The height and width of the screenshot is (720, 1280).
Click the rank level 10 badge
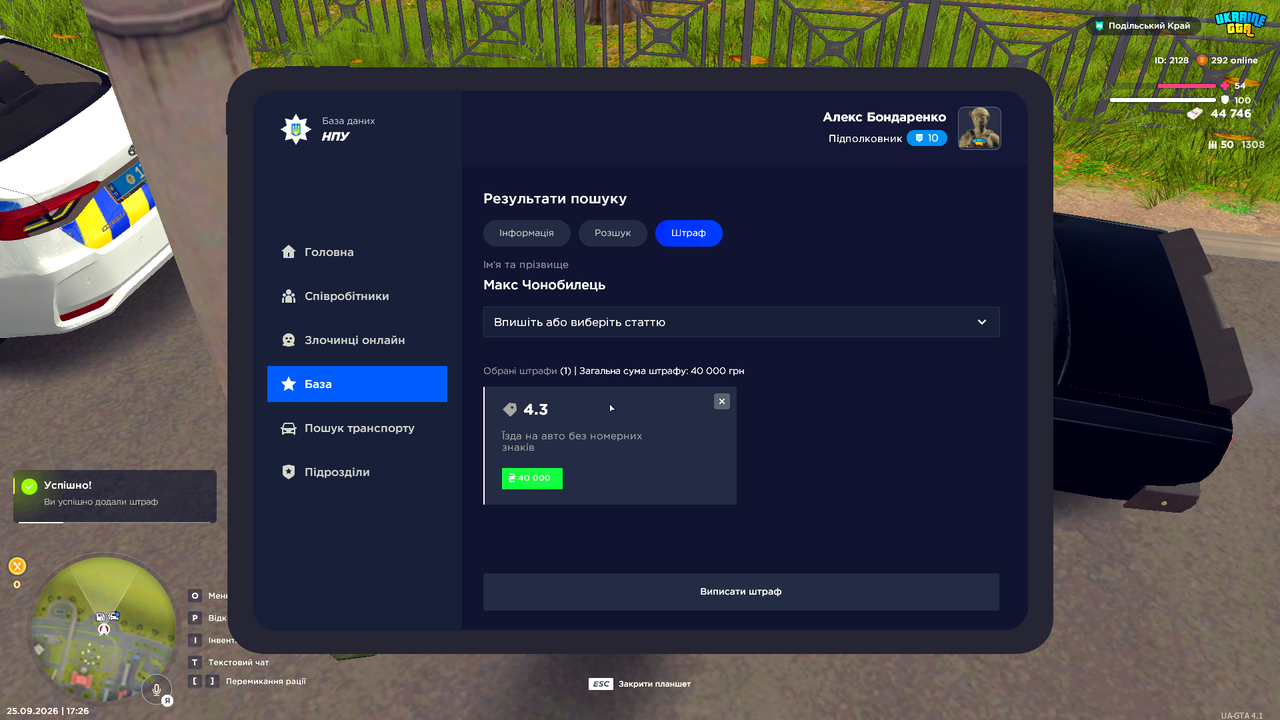pyautogui.click(x=927, y=138)
